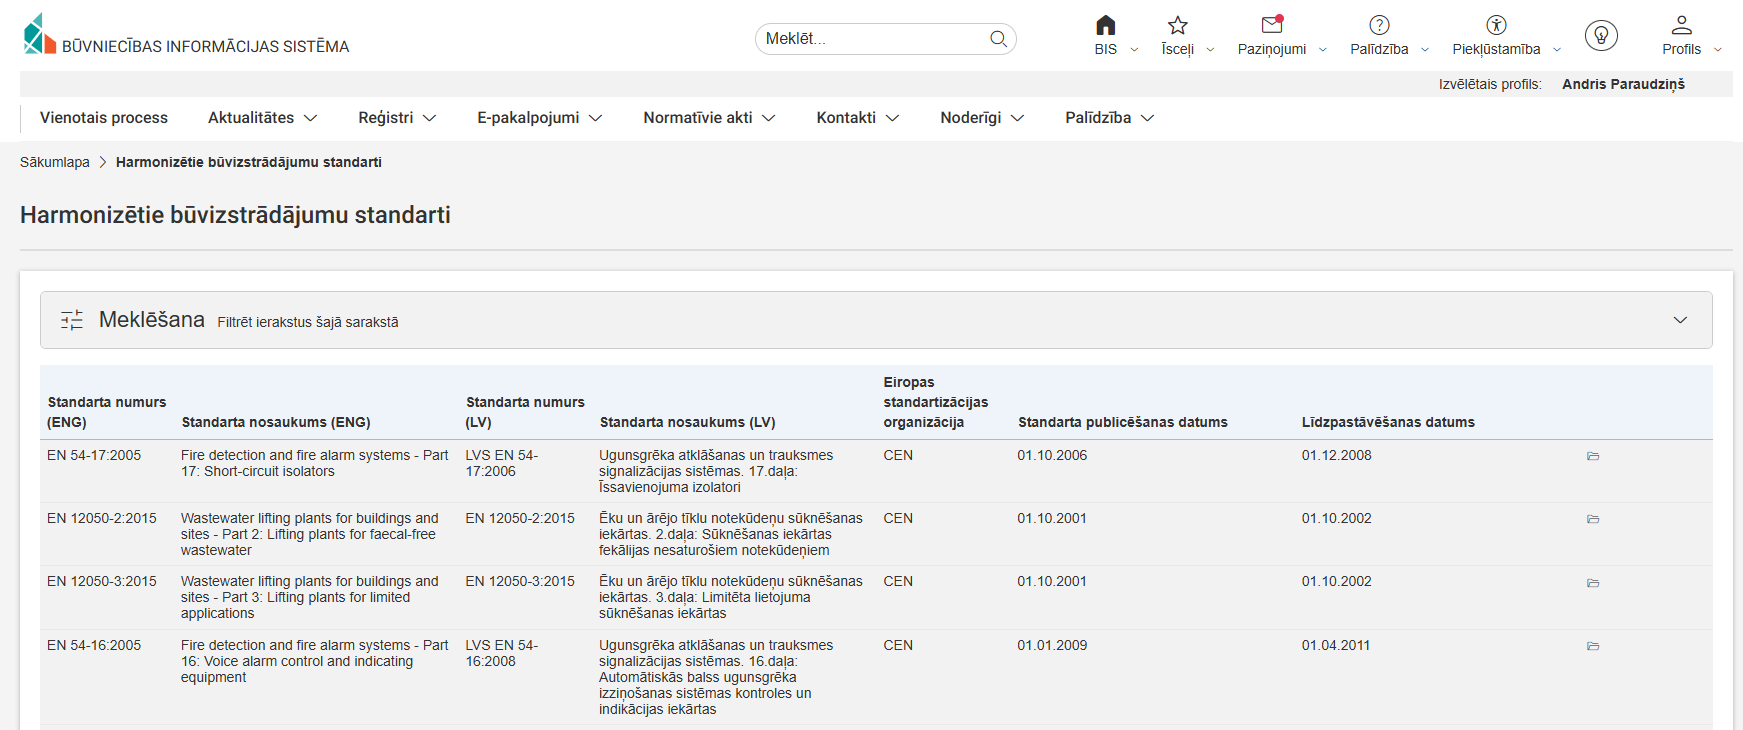This screenshot has width=1743, height=730.
Task: Open the Īsceļi star icon
Action: click(1178, 25)
